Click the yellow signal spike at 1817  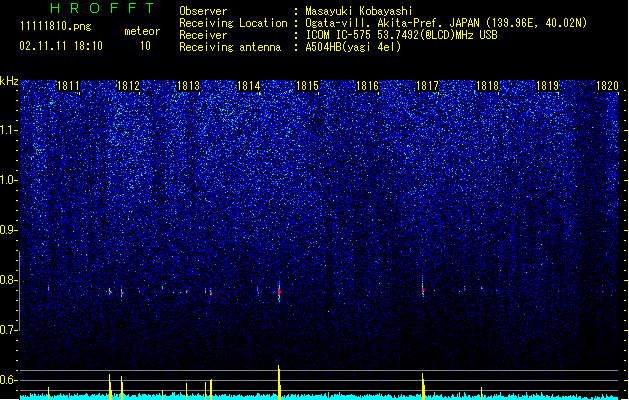pyautogui.click(x=423, y=385)
